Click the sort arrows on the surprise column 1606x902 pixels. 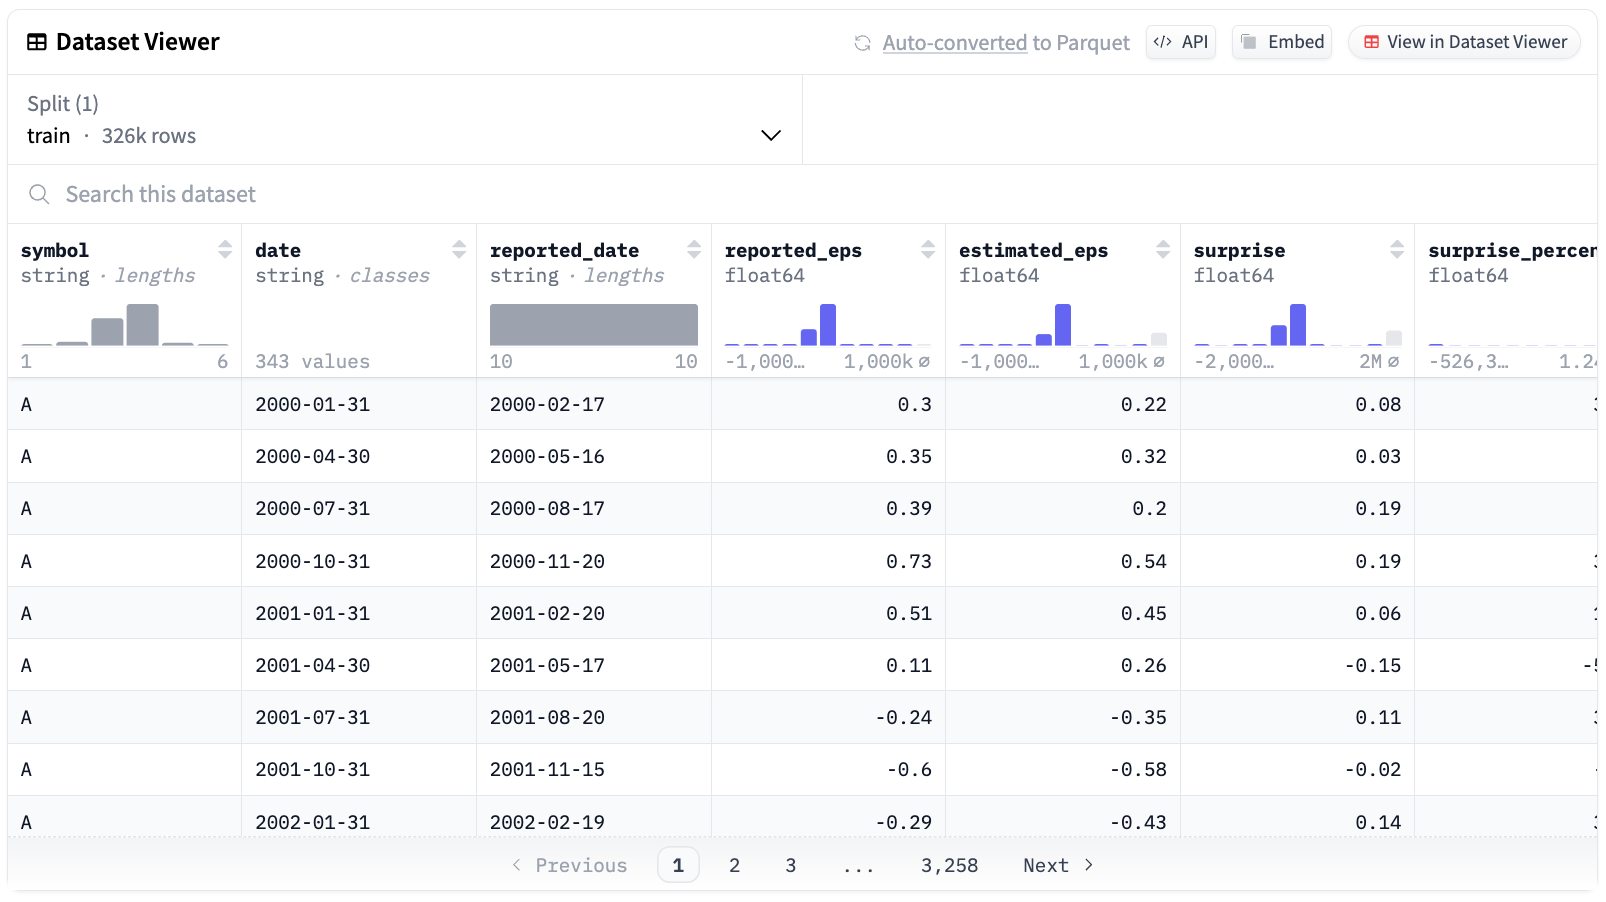(1397, 250)
